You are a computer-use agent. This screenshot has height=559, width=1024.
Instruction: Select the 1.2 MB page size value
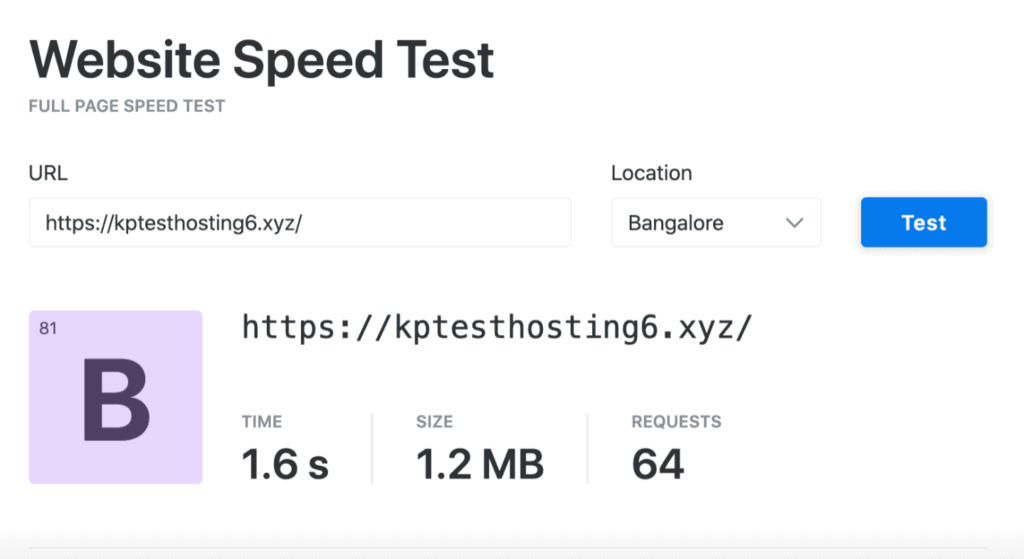click(x=480, y=464)
